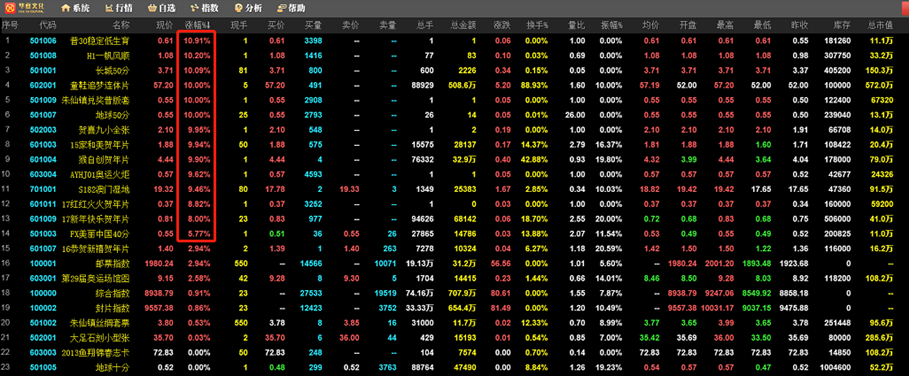The height and width of the screenshot is (376, 909).
Task: Open the 指数 index icon menu
Action: point(205,8)
